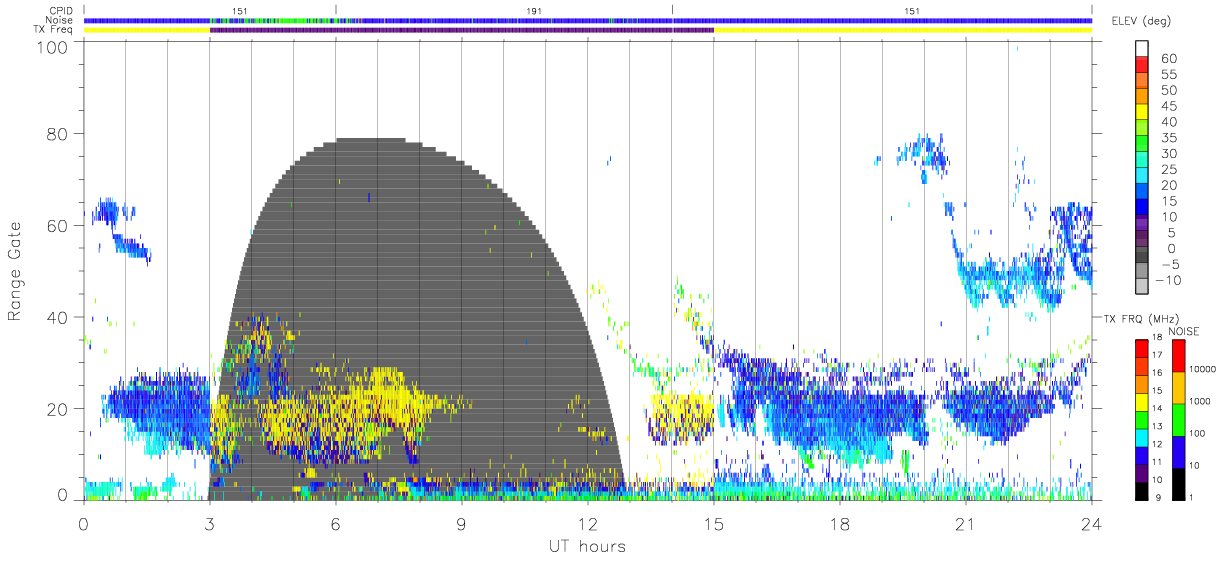The height and width of the screenshot is (567, 1228).
Task: Click the 1000 label in NOISE legend
Action: [x=1199, y=400]
